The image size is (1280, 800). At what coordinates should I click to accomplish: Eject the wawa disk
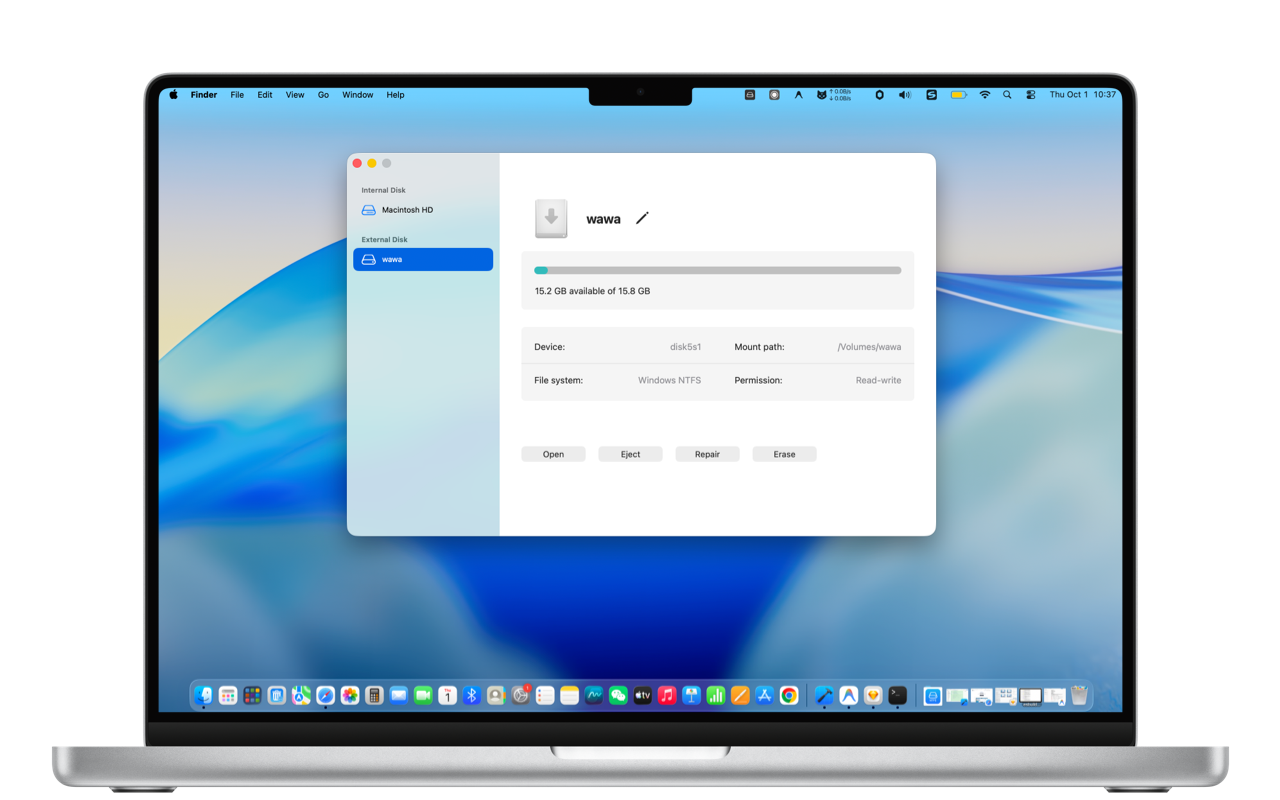tap(630, 454)
